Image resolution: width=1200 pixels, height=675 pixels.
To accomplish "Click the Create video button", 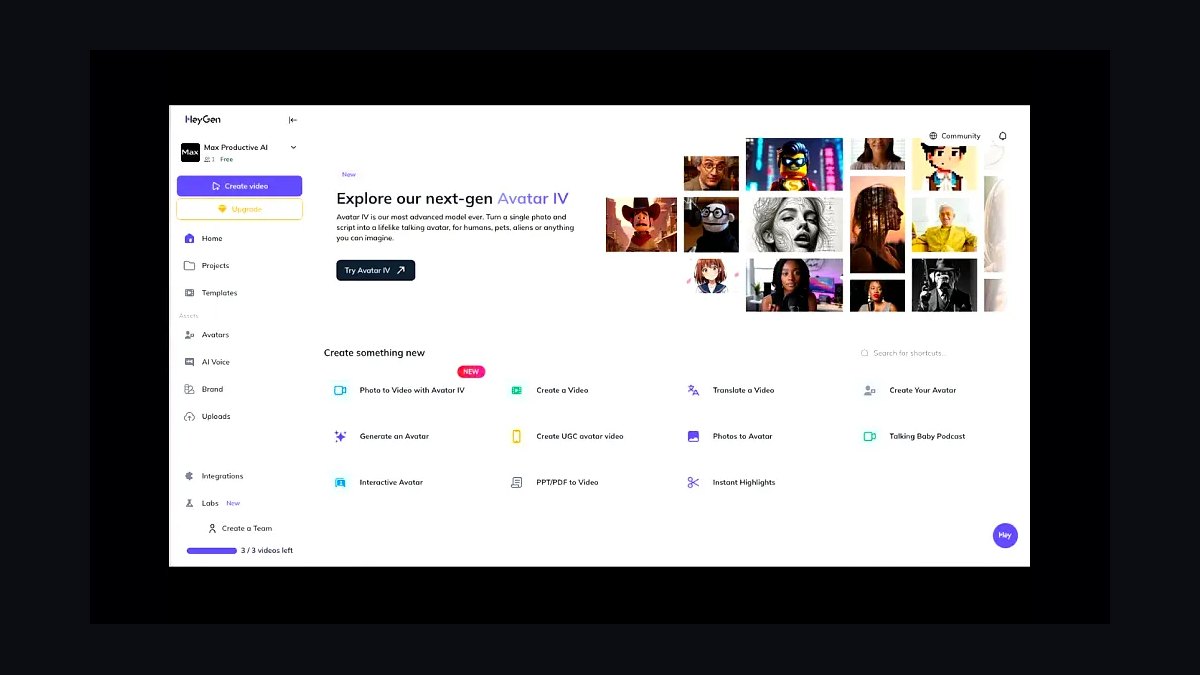I will pyautogui.click(x=239, y=186).
